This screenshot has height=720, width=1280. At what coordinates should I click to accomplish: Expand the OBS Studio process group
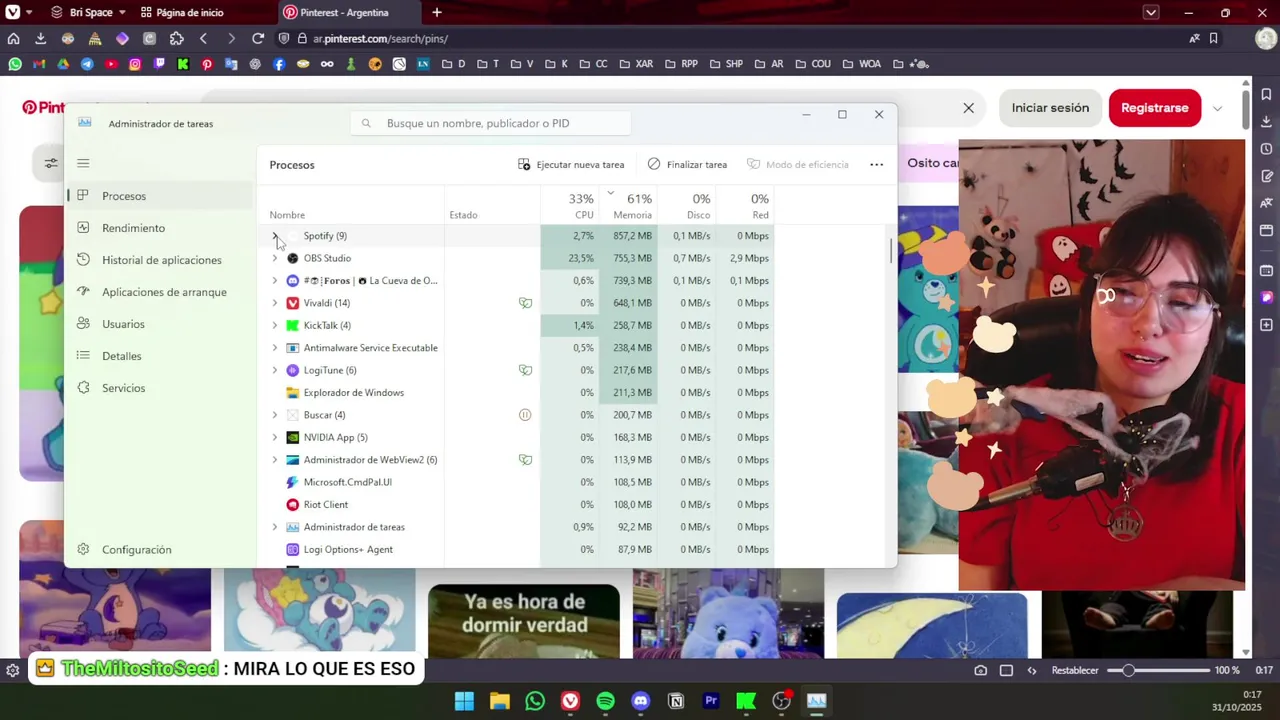275,258
